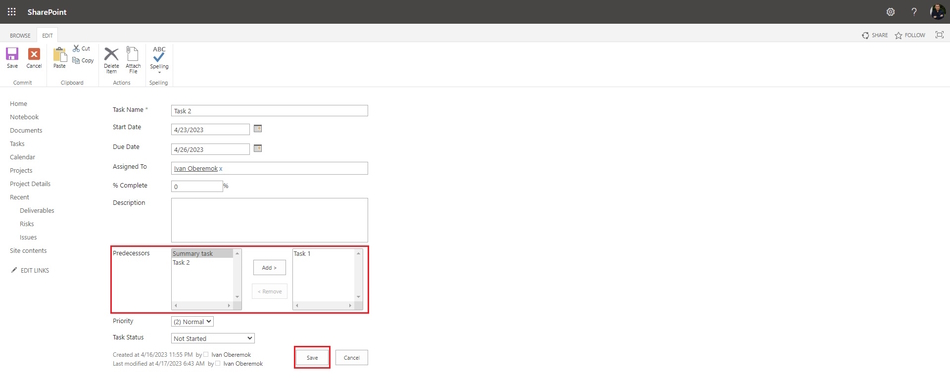Click the bottom Cancel button
The width and height of the screenshot is (950, 381).
tap(351, 358)
